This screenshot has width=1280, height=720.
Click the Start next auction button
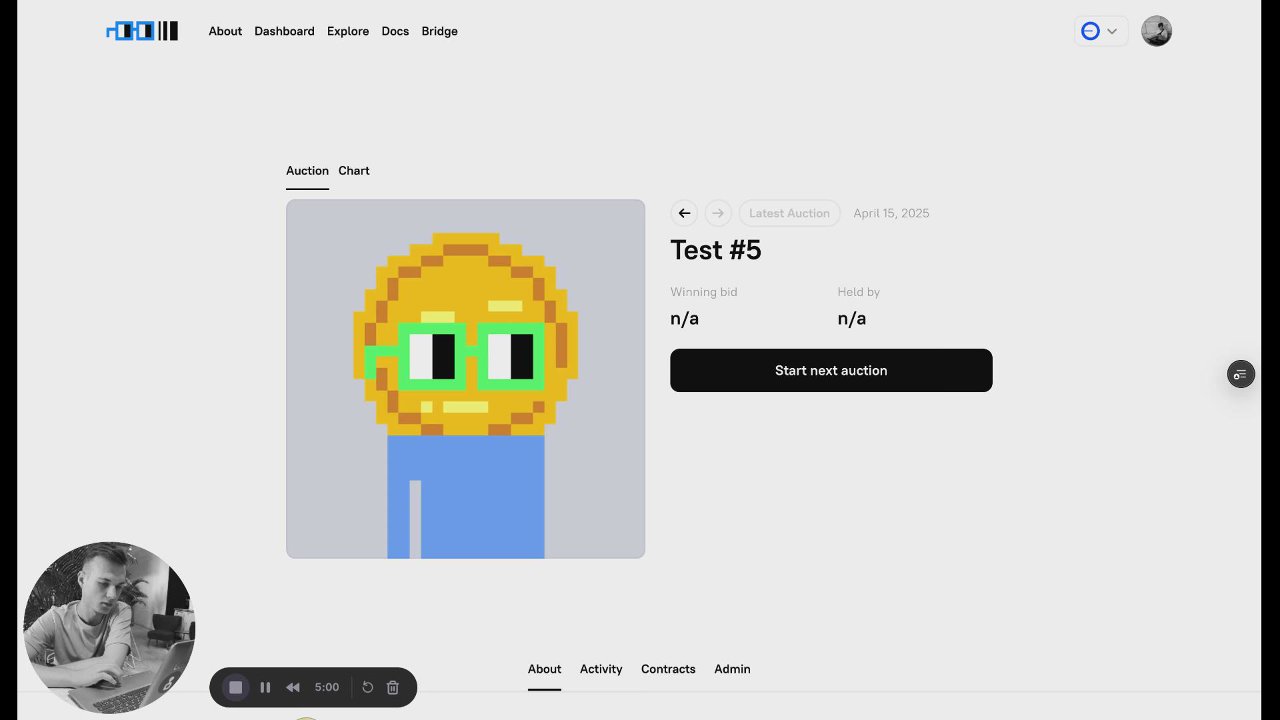(831, 370)
